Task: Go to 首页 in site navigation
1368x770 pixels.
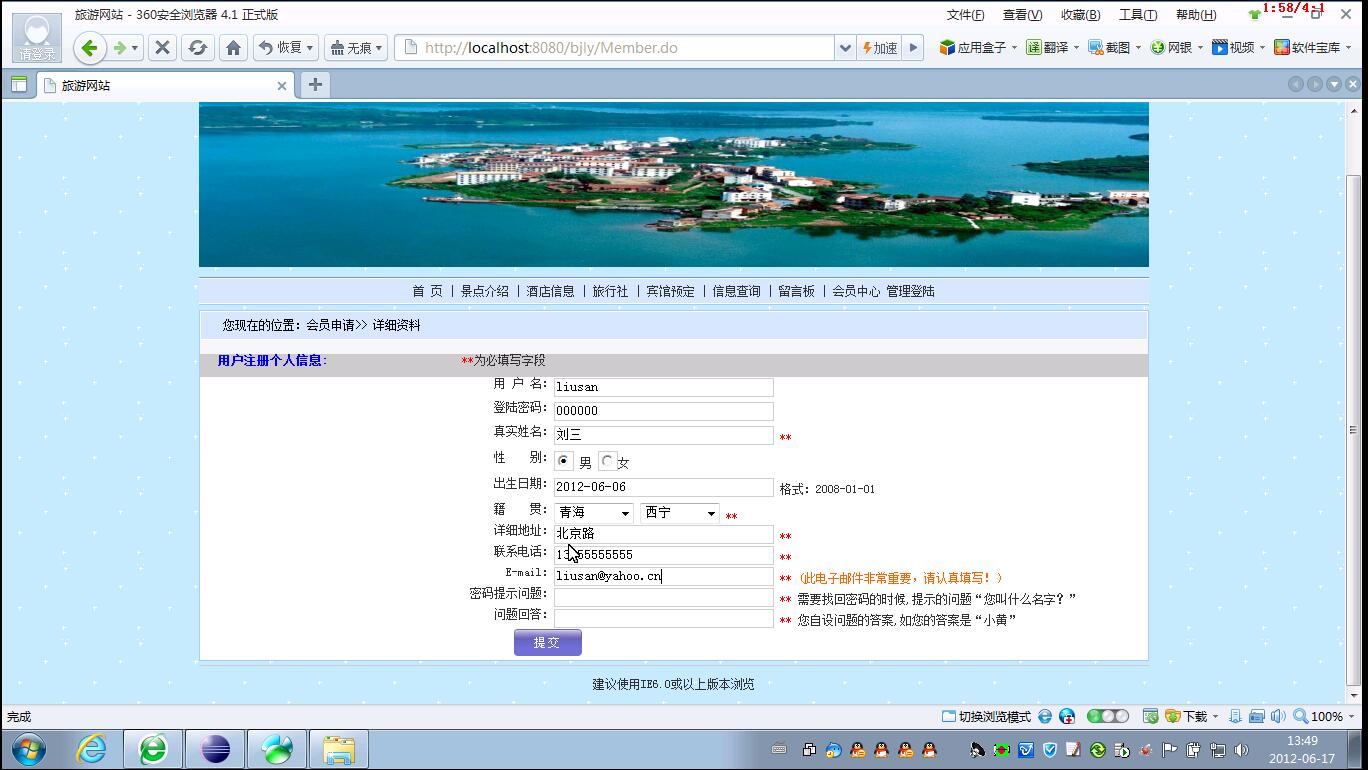Action: tap(427, 291)
